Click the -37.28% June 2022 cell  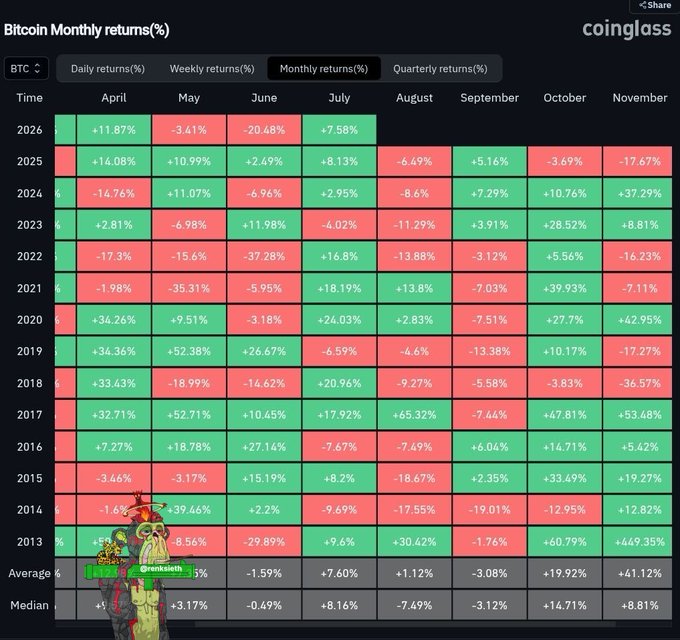point(264,256)
